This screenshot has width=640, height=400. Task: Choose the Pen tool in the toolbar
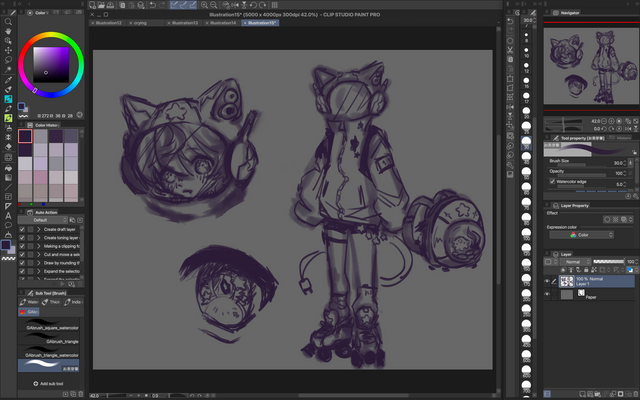pos(8,90)
